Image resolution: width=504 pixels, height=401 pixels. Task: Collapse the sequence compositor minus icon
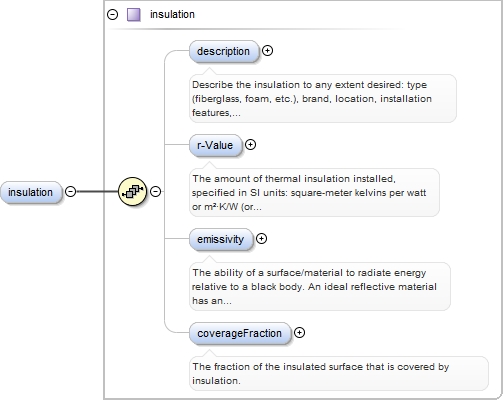[x=155, y=191]
